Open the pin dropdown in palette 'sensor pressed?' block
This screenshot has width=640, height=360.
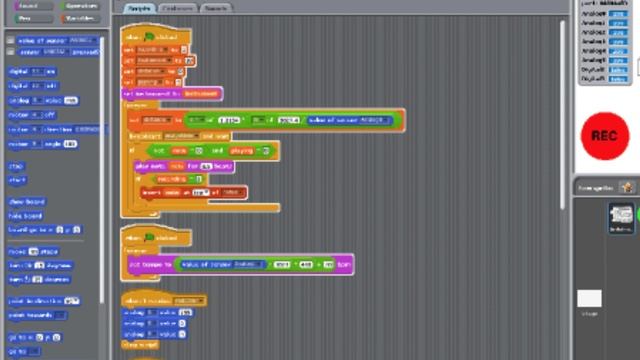[55, 52]
